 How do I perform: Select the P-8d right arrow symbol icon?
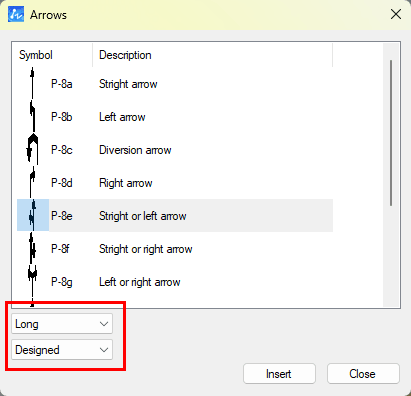click(32, 183)
